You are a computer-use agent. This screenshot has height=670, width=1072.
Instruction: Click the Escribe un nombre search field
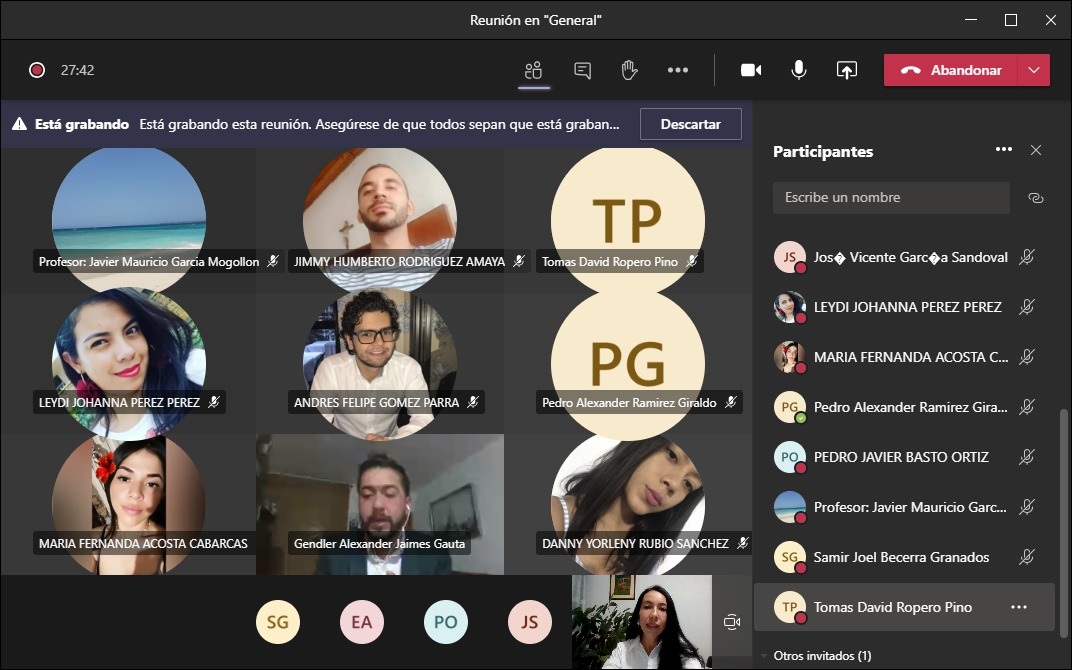[x=890, y=198]
